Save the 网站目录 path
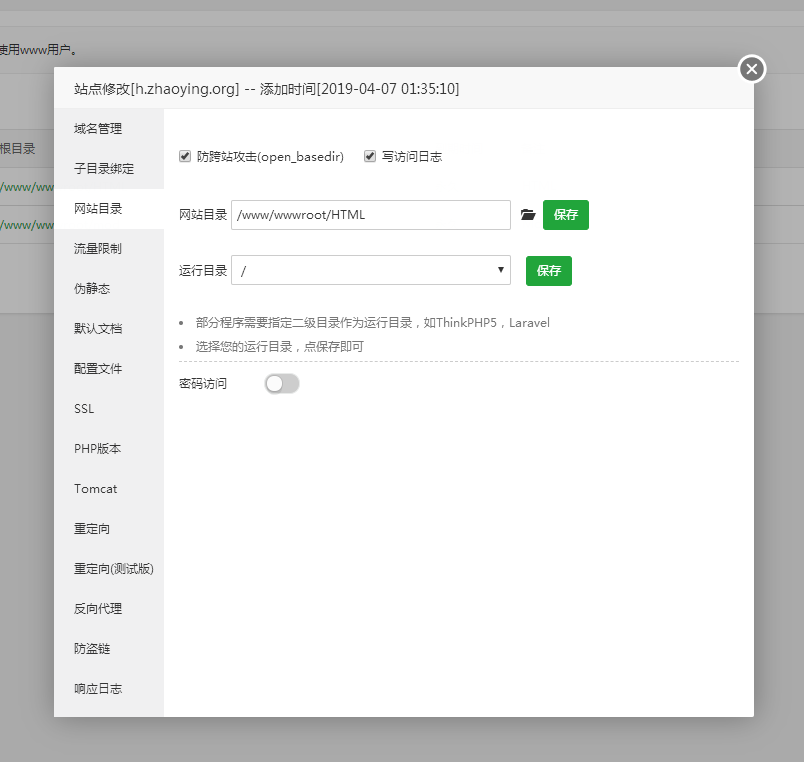Viewport: 804px width, 762px height. [566, 215]
